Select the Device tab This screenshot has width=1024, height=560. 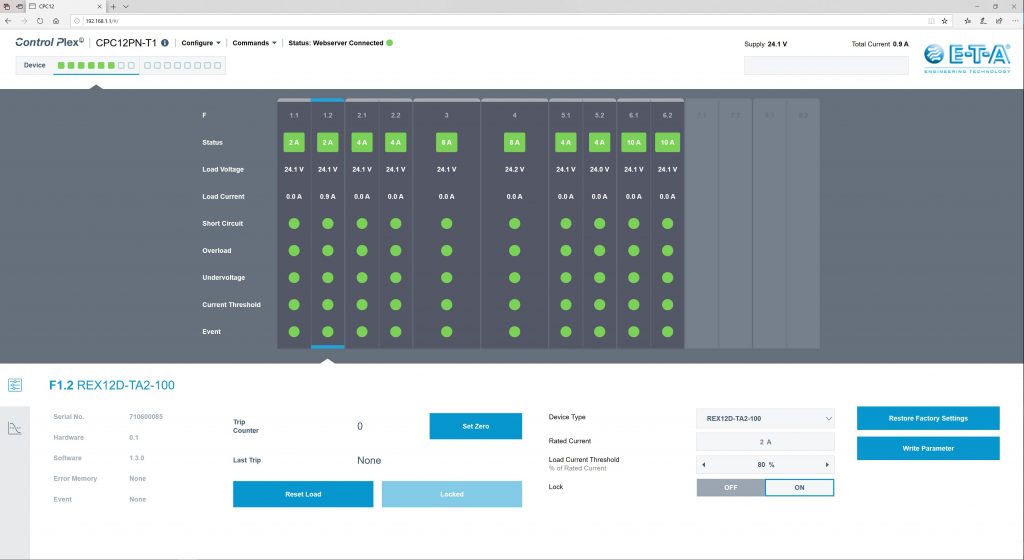click(x=35, y=66)
